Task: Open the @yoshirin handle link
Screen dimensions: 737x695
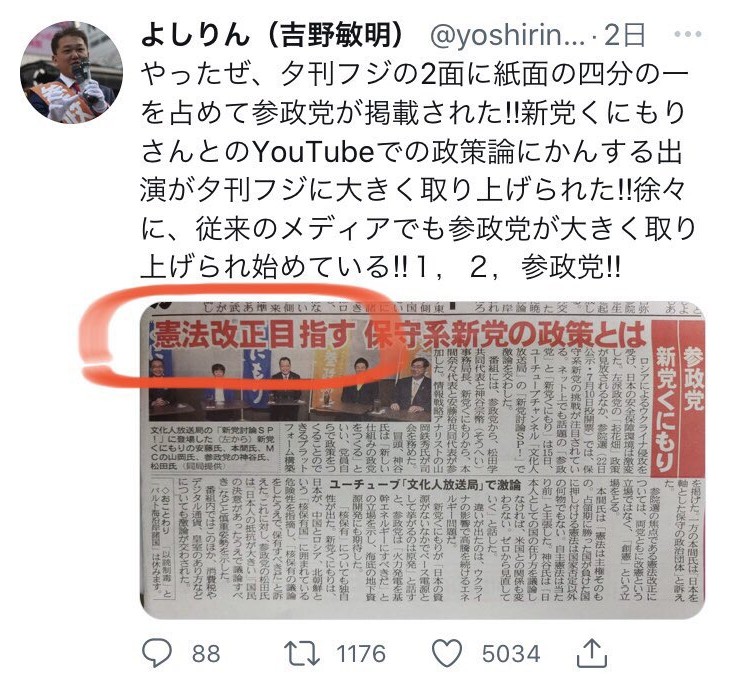Action: point(507,35)
